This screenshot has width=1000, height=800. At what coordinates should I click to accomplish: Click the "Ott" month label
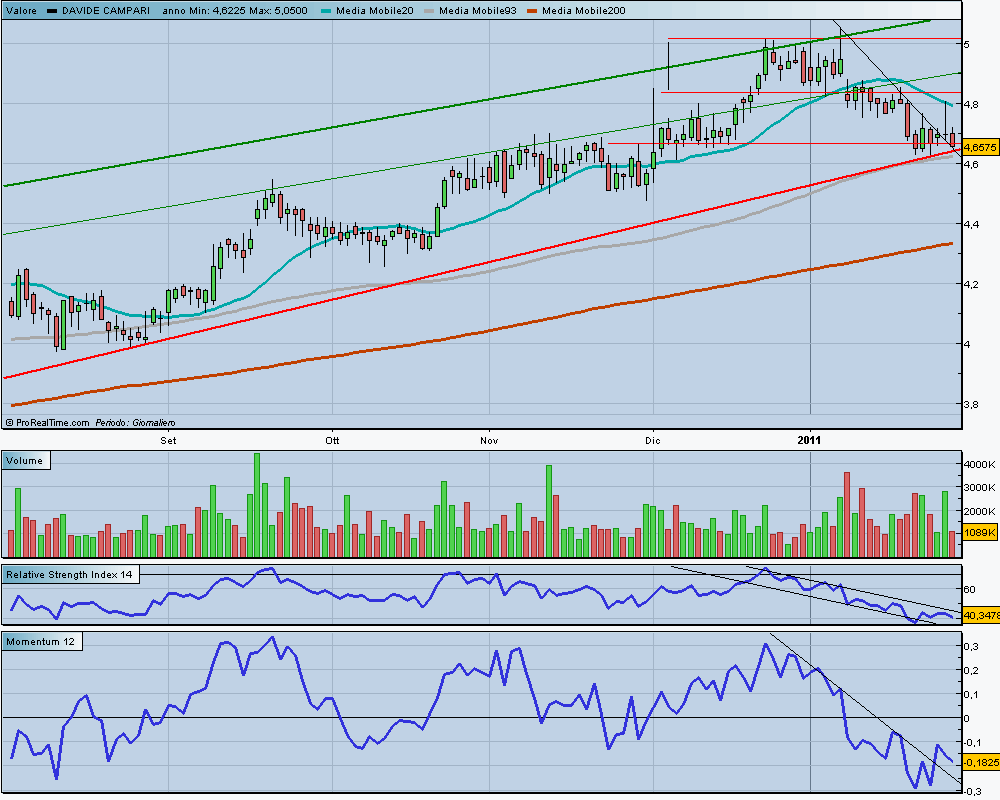point(332,440)
